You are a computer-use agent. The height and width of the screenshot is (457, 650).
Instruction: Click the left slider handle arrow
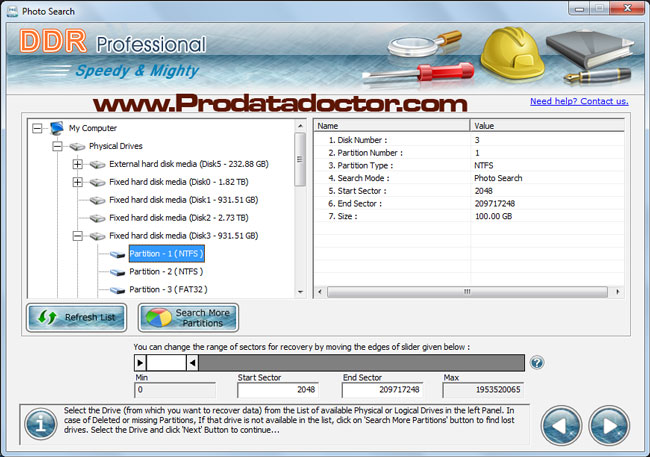coord(140,363)
